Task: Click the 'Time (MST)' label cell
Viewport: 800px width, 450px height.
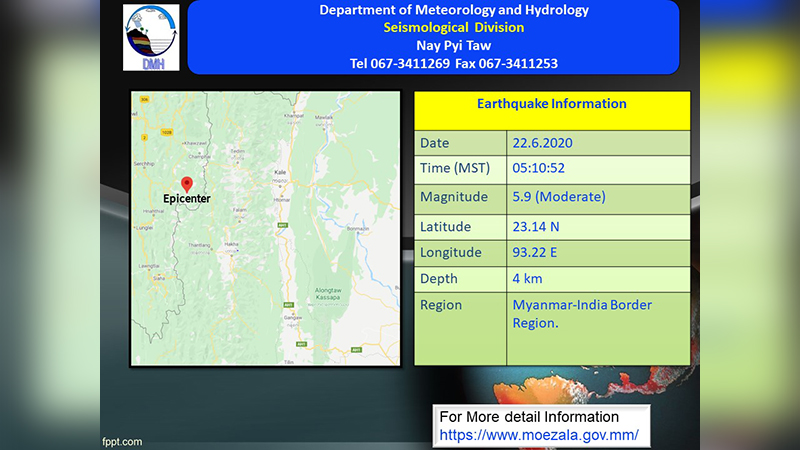Action: pos(460,170)
